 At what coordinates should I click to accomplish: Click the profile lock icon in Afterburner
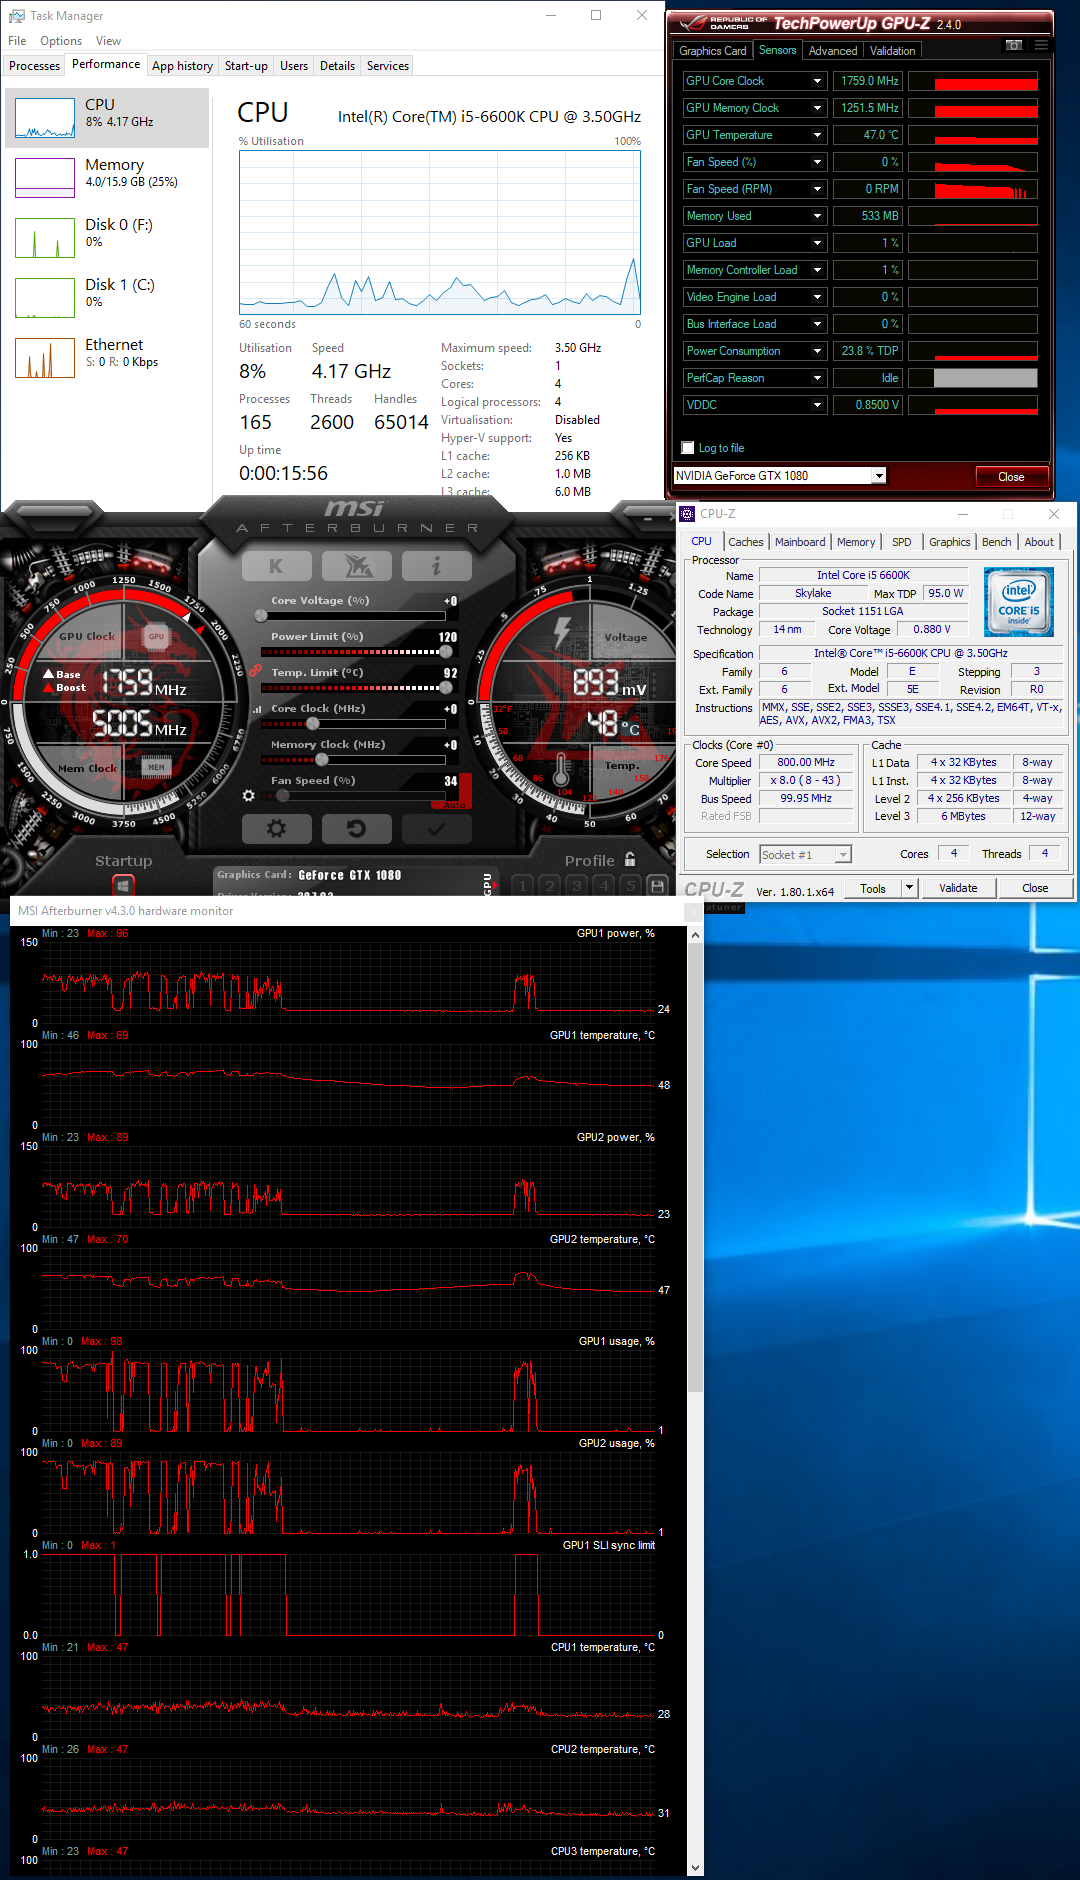[630, 860]
